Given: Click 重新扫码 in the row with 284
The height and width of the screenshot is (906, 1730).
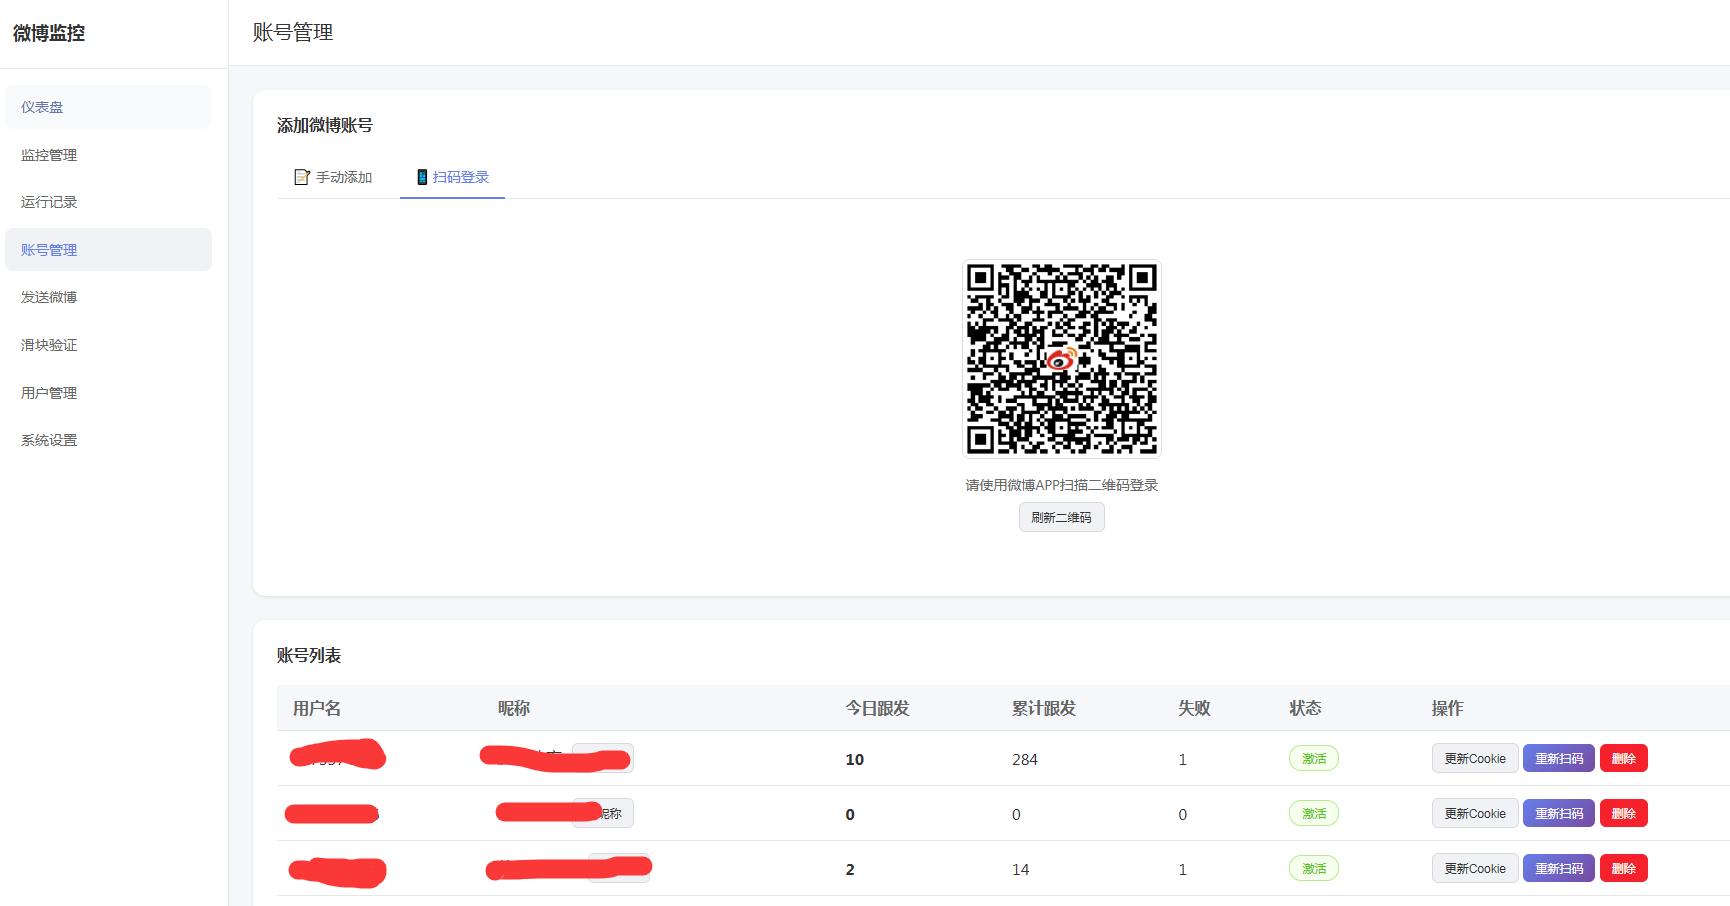Looking at the screenshot, I should click(x=1558, y=758).
